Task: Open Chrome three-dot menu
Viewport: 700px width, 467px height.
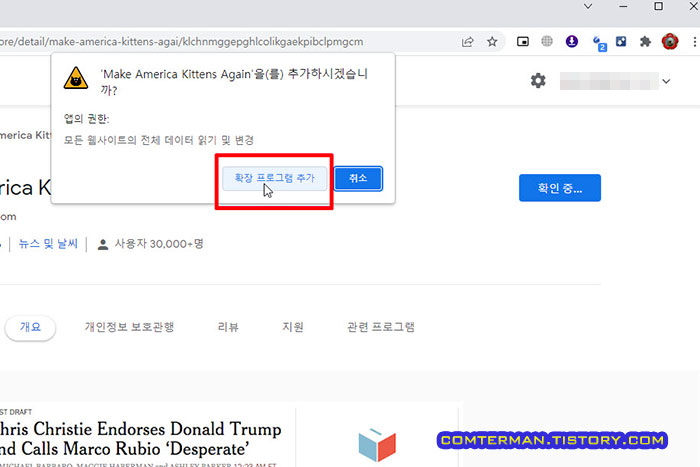Action: (694, 42)
